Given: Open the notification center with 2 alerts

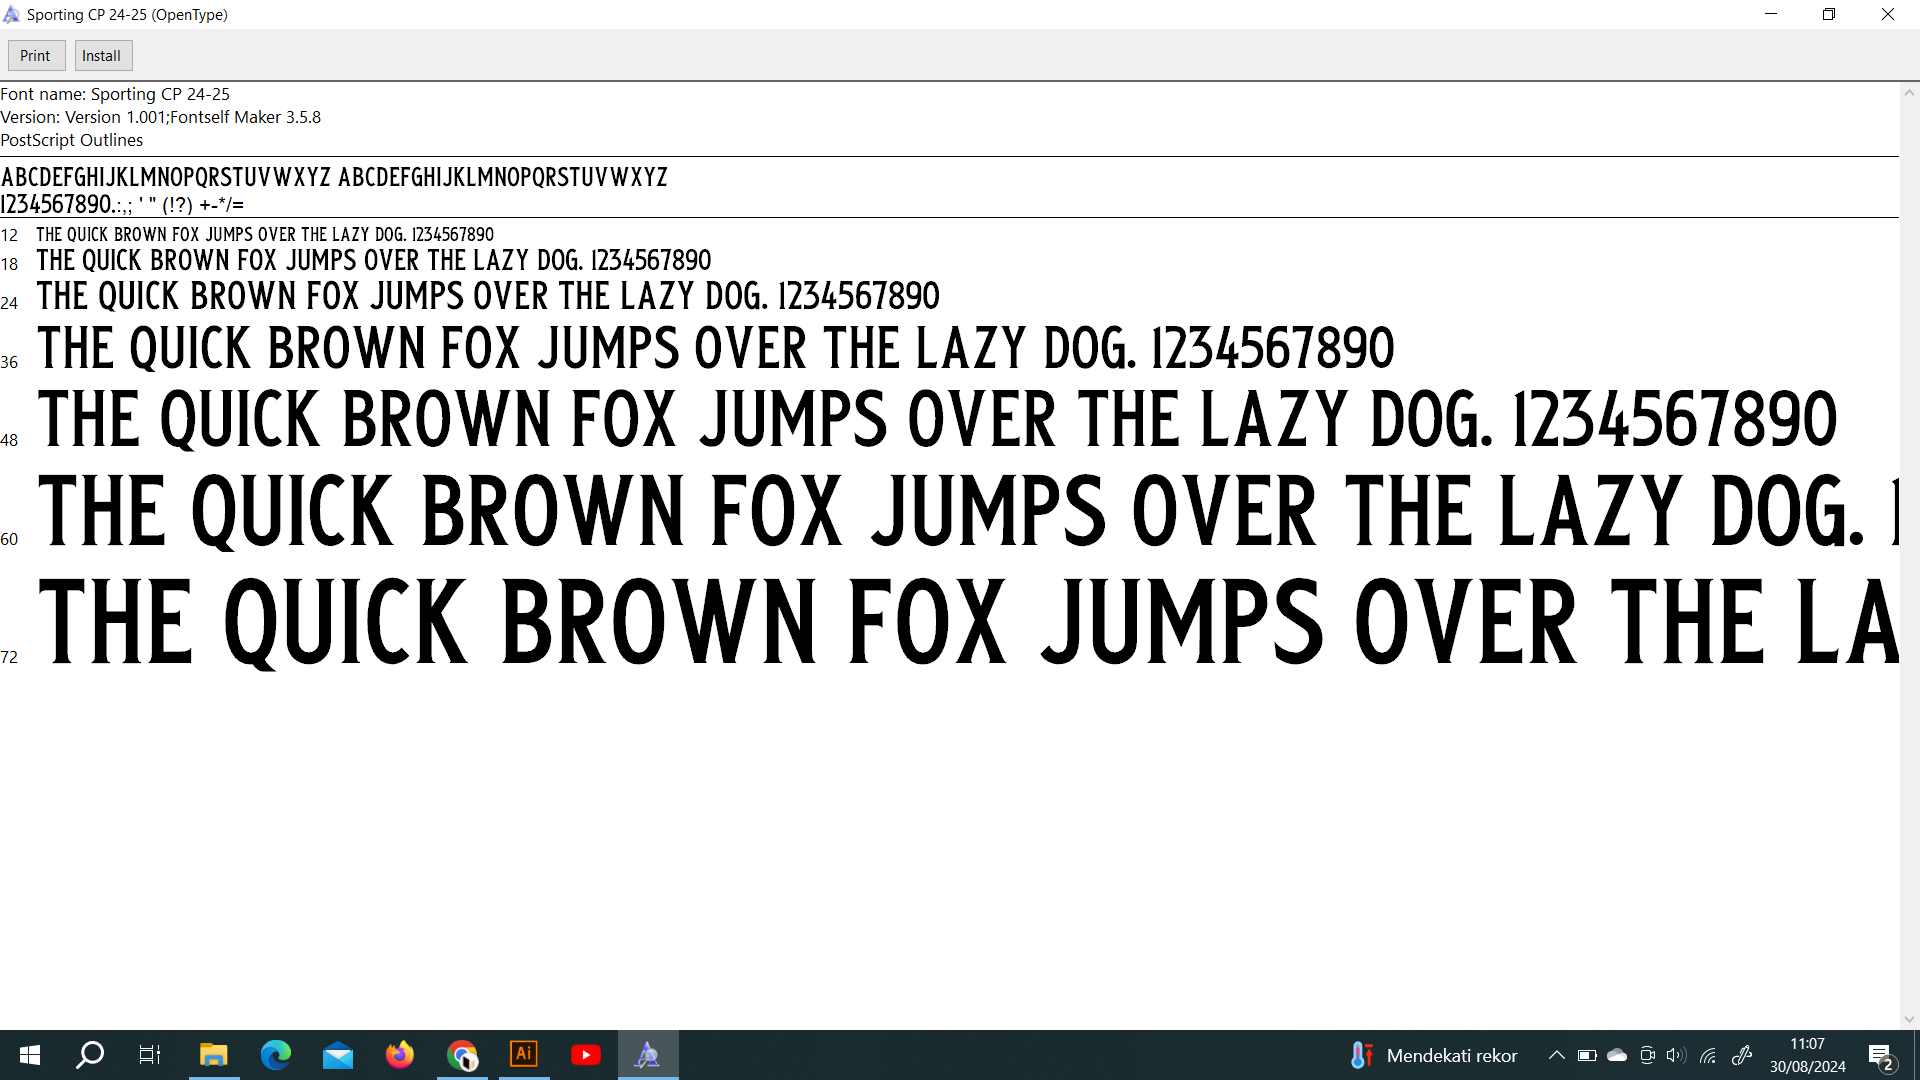Looking at the screenshot, I should 1880,1055.
